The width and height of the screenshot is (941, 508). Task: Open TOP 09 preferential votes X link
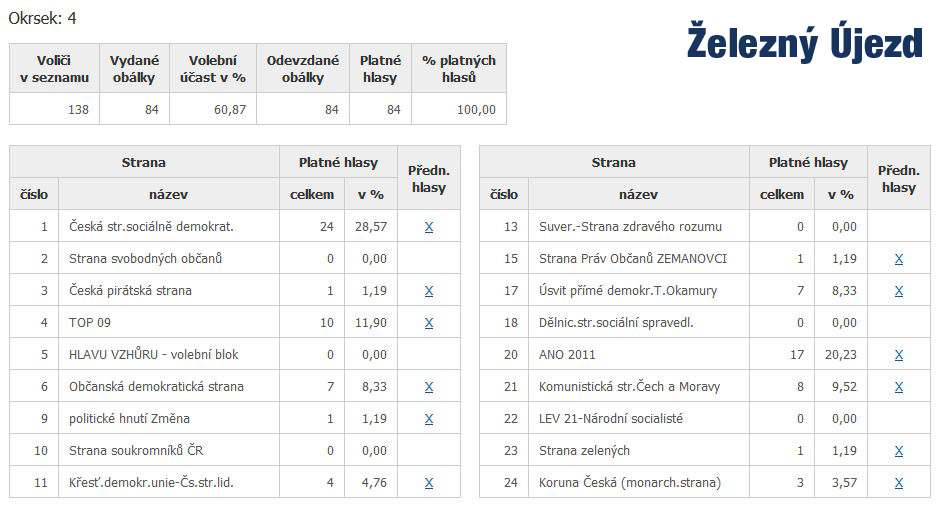coord(428,323)
